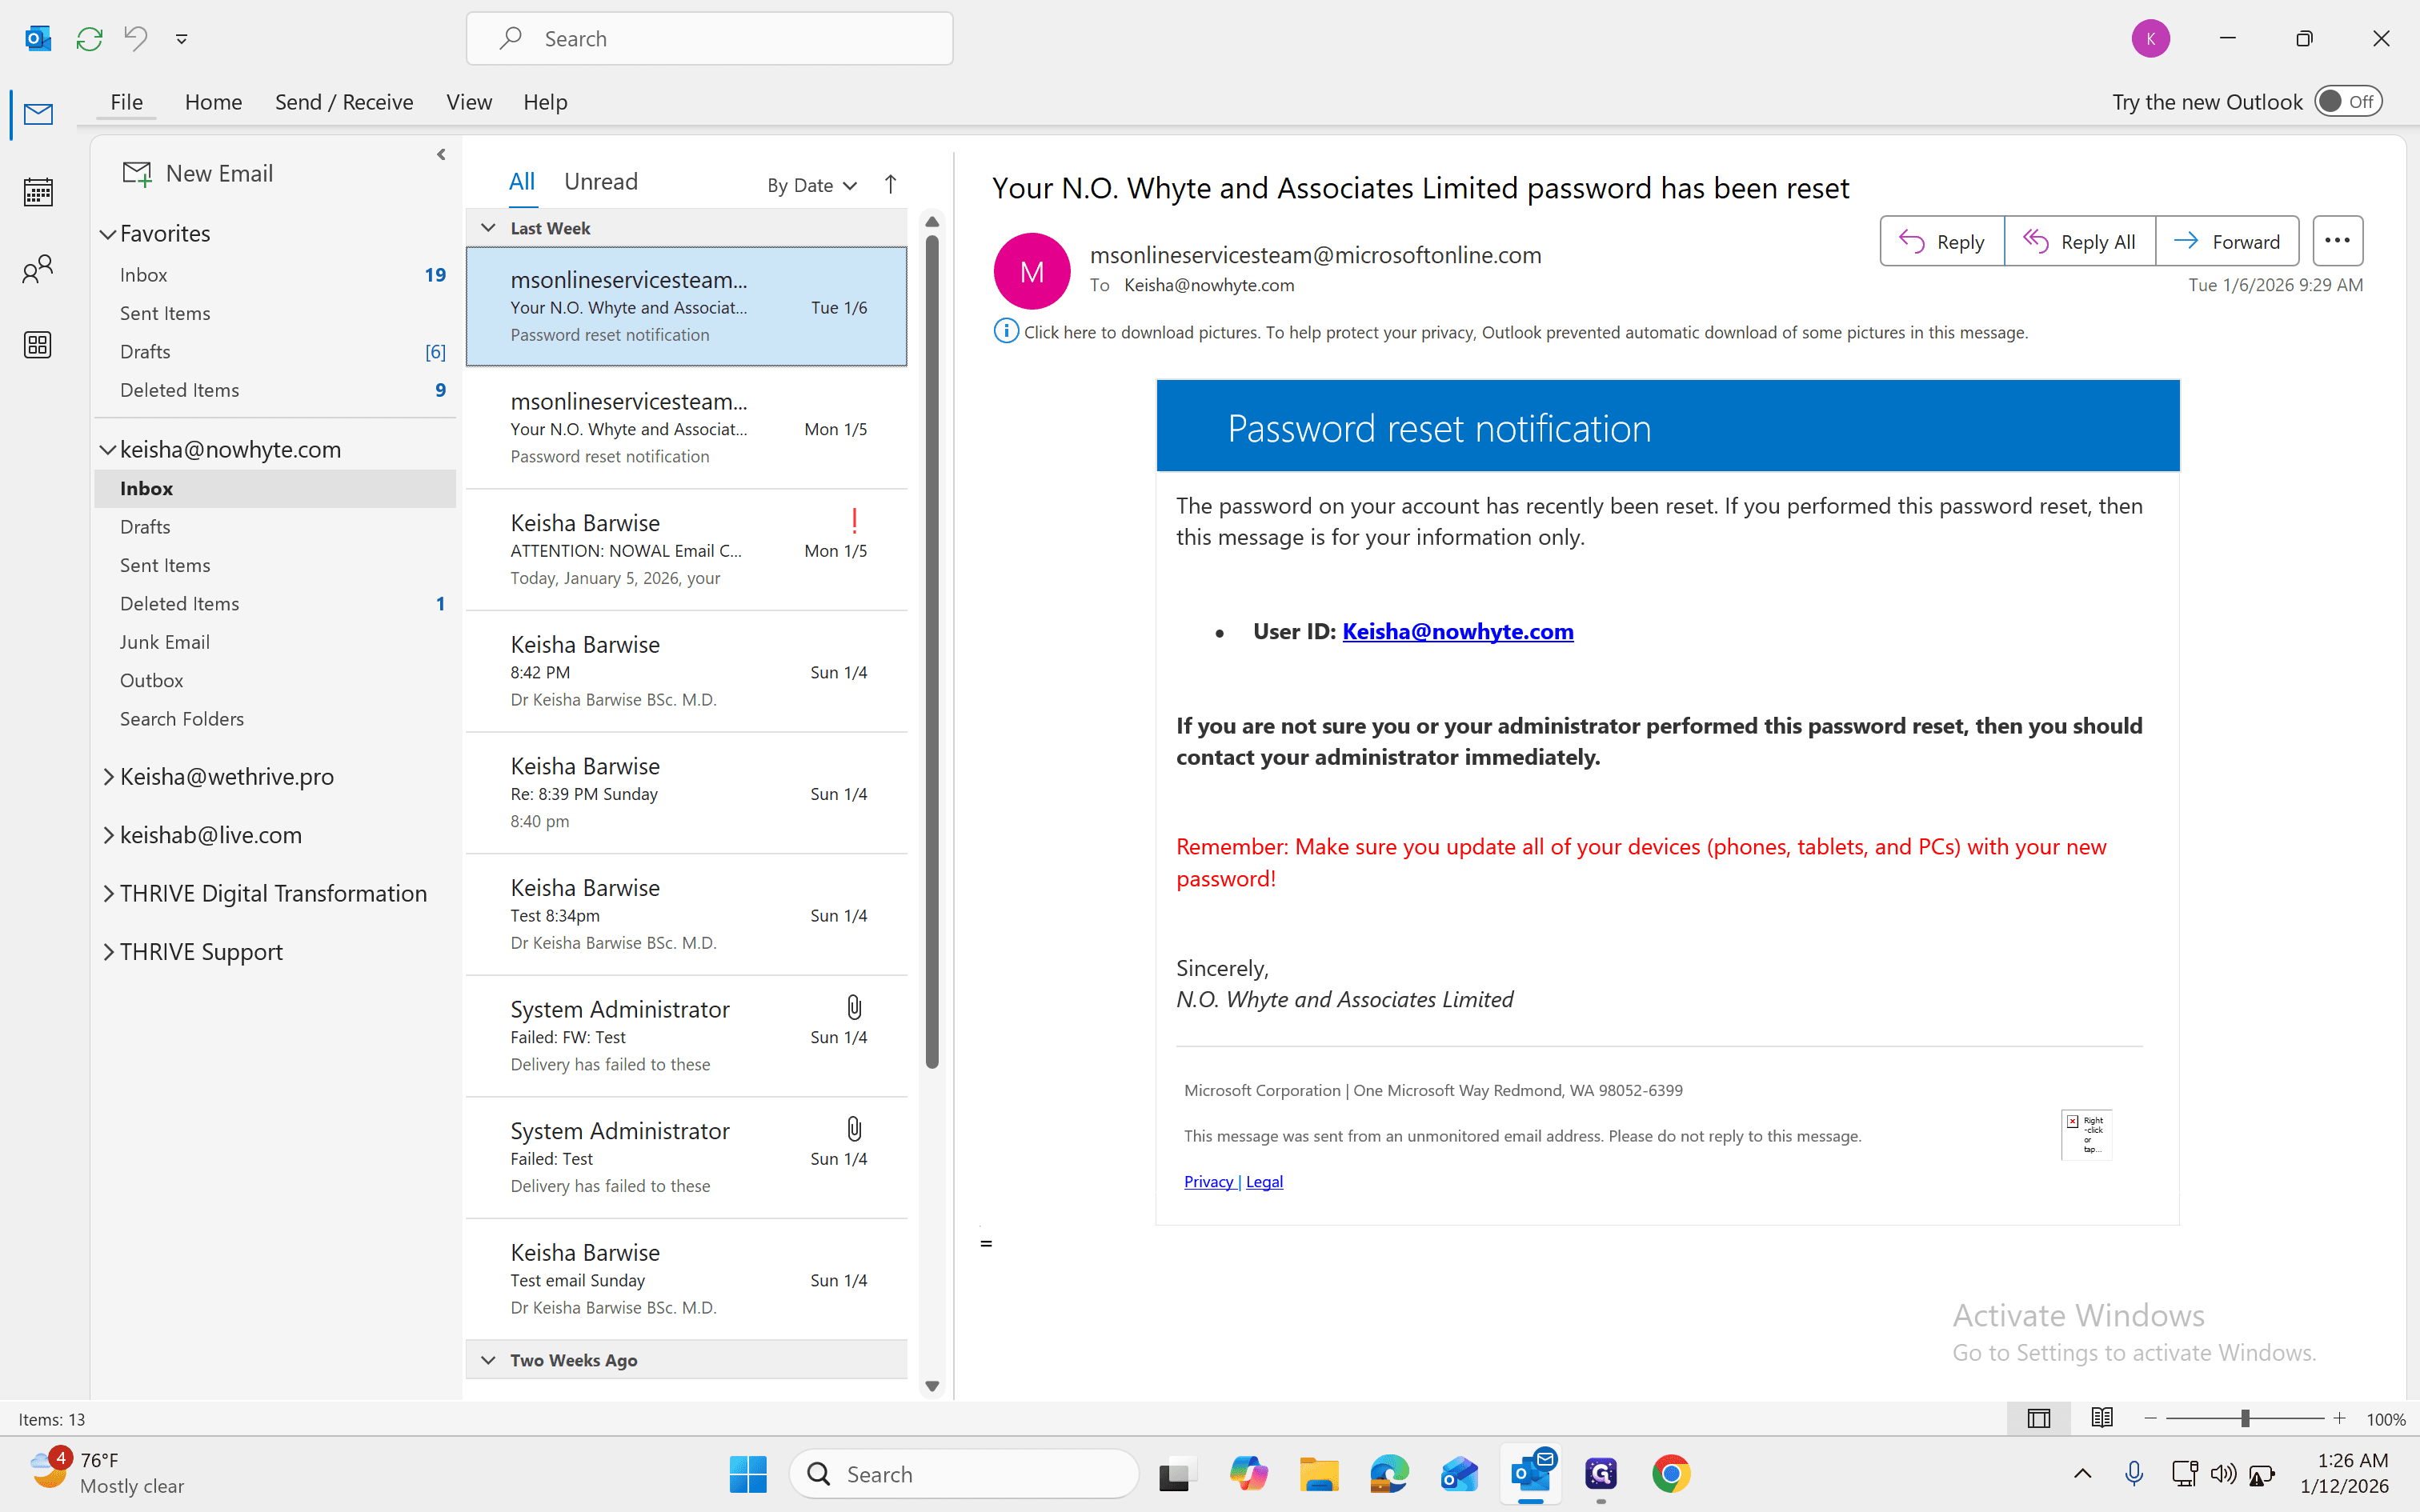Collapse the Last Week group

pos(488,228)
